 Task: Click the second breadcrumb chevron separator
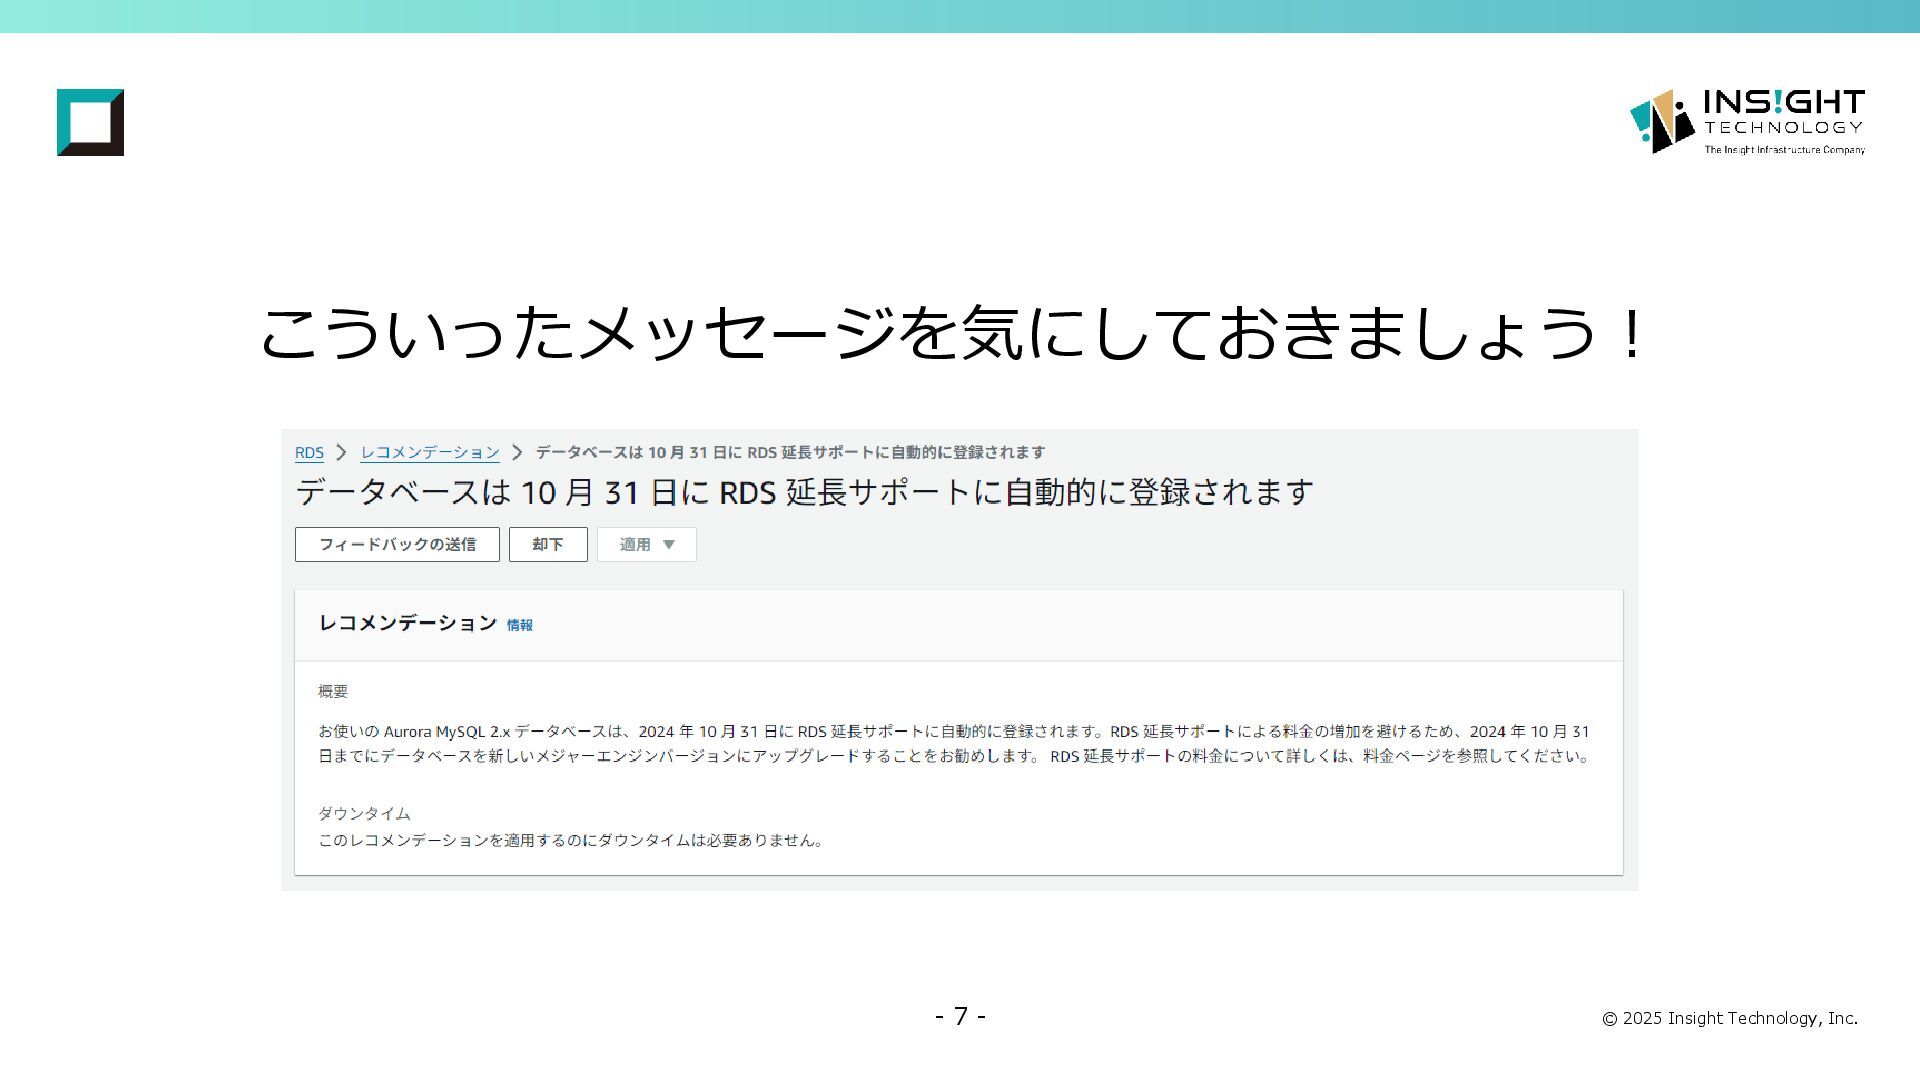[x=517, y=452]
